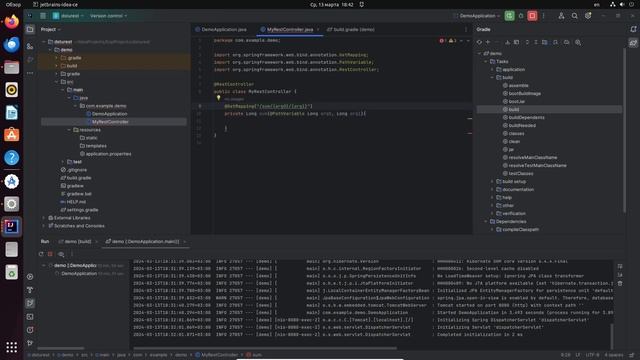The width and height of the screenshot is (640, 360).
Task: Open the Project tool window icon
Action: point(30,29)
